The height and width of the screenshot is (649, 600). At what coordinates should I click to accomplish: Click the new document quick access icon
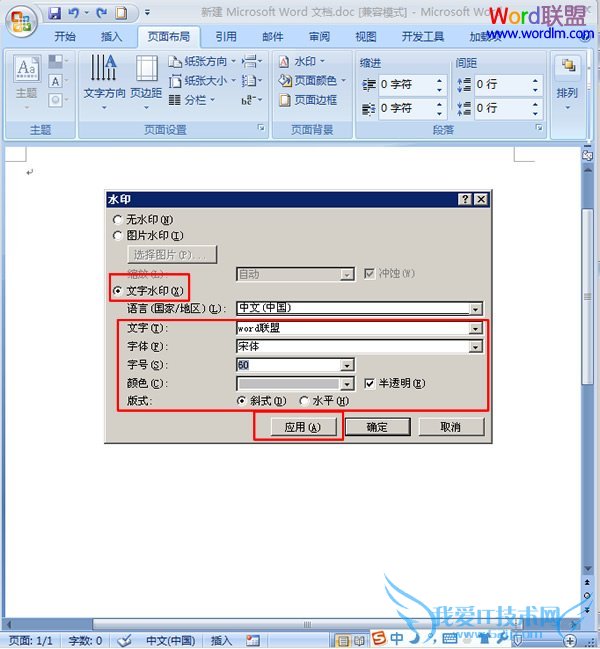point(122,13)
